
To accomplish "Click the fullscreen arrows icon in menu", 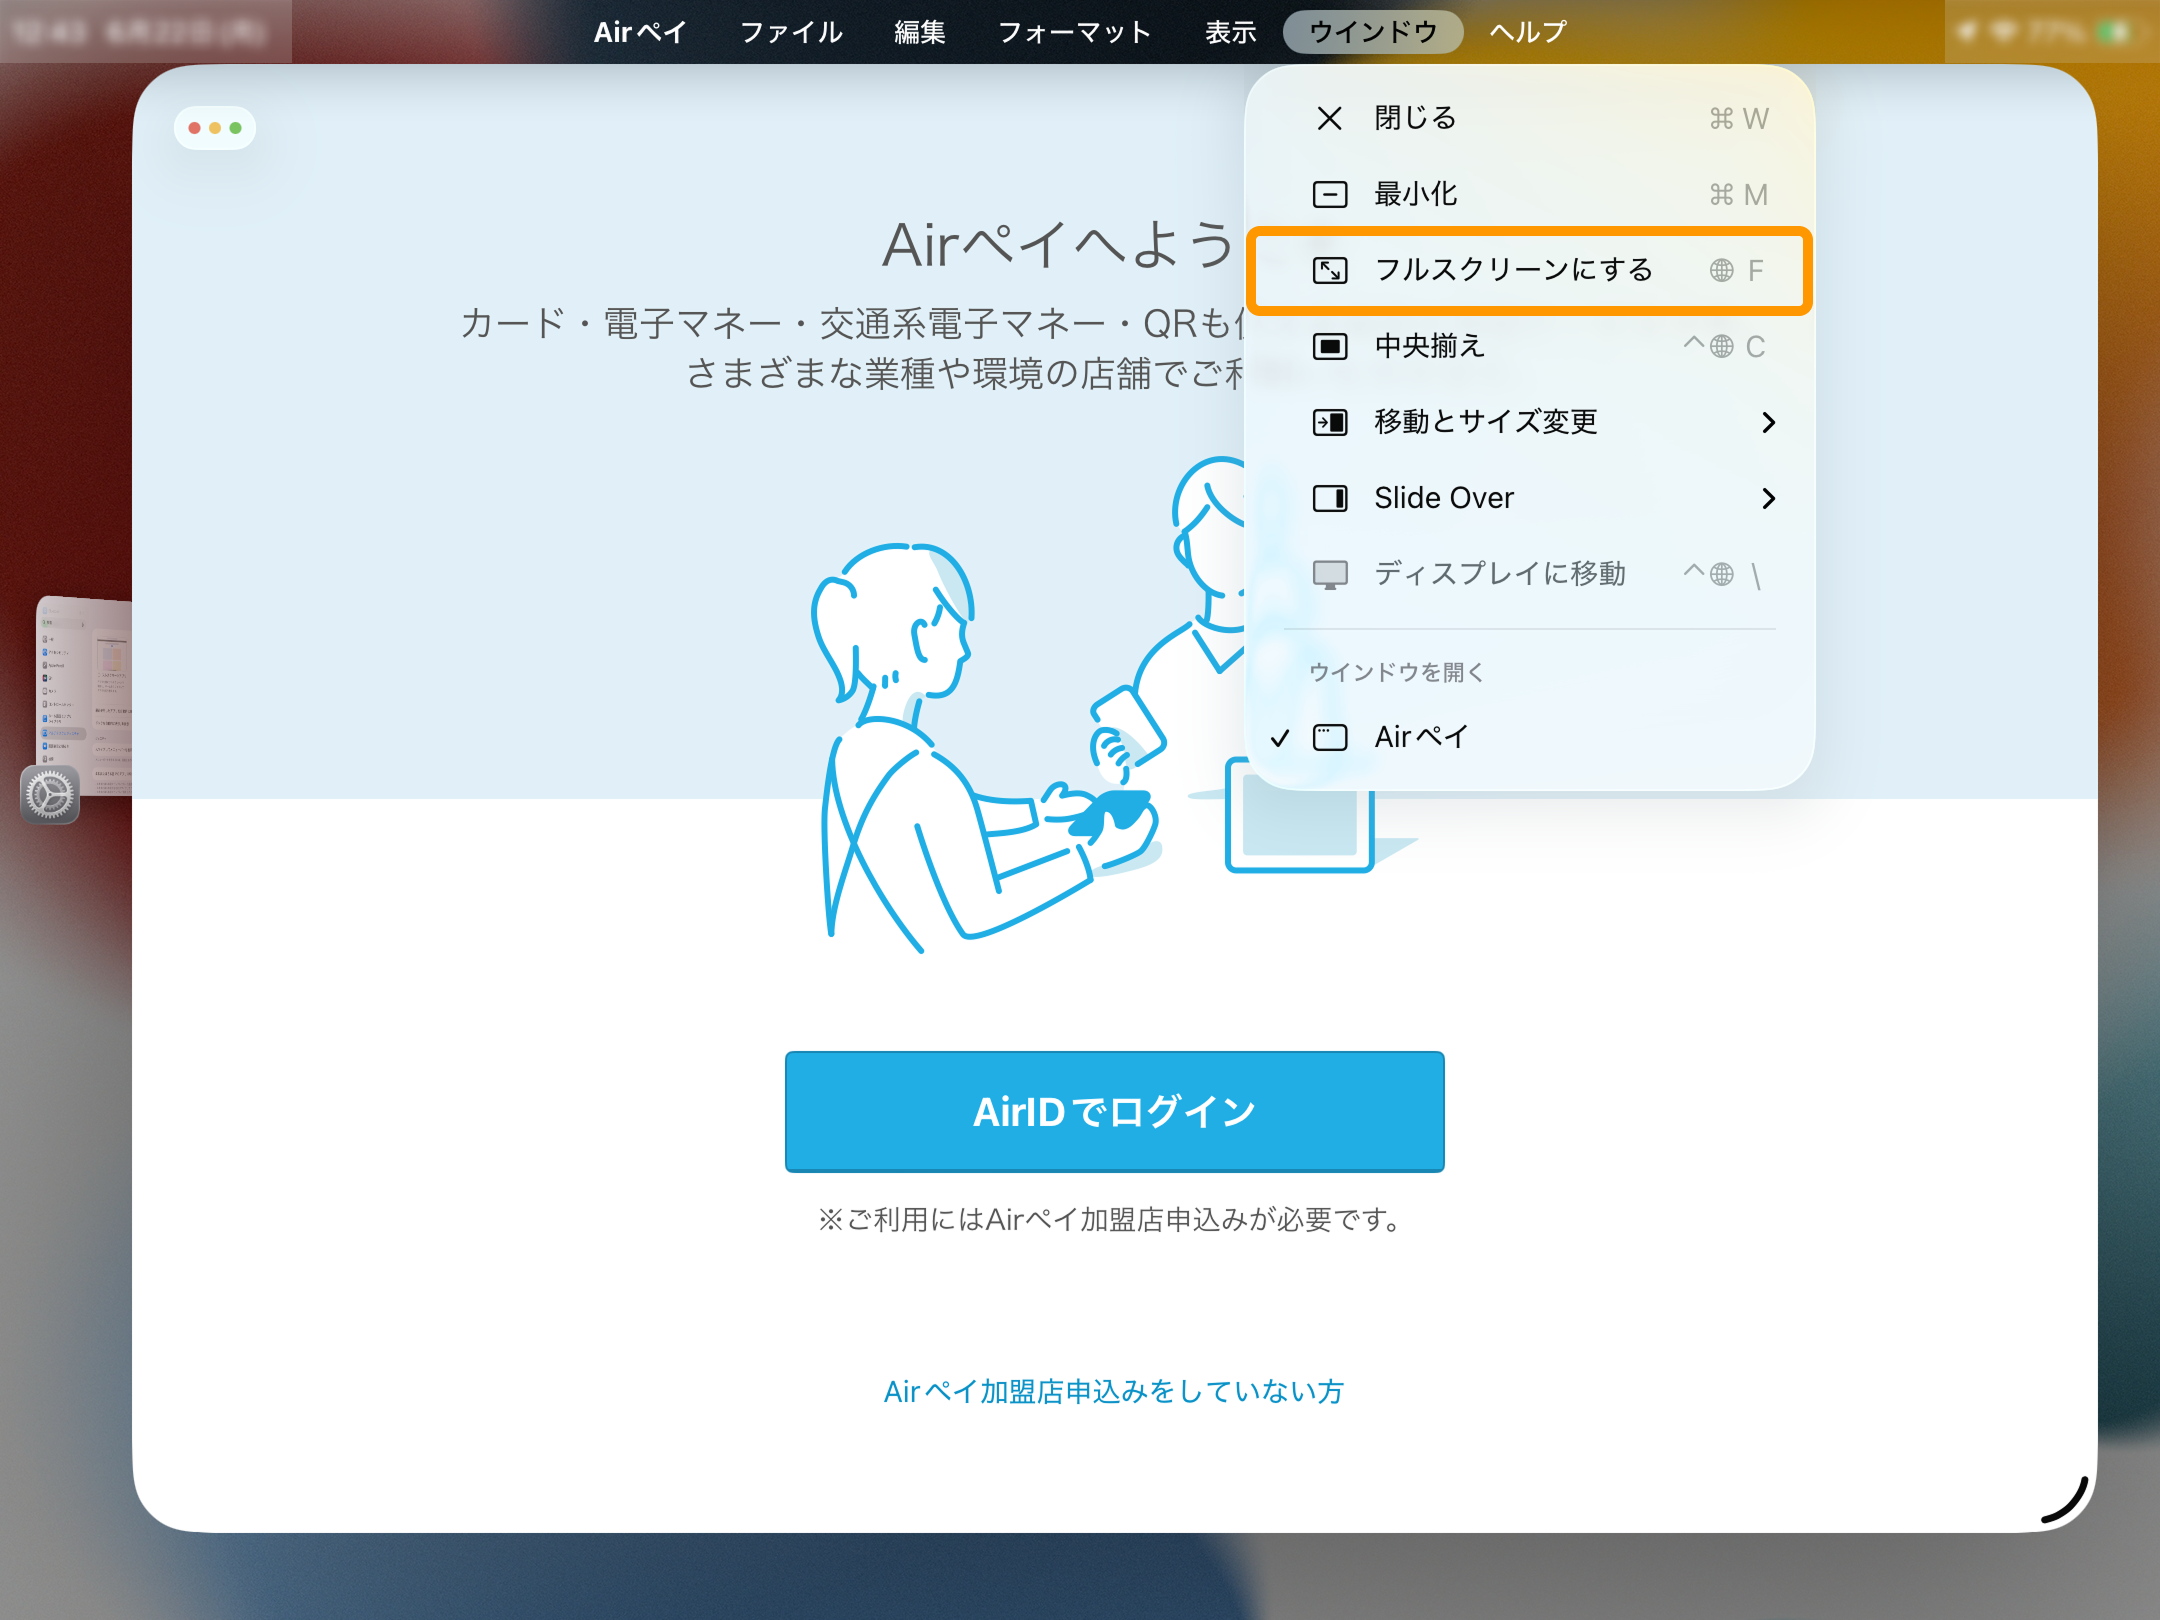I will 1329,270.
